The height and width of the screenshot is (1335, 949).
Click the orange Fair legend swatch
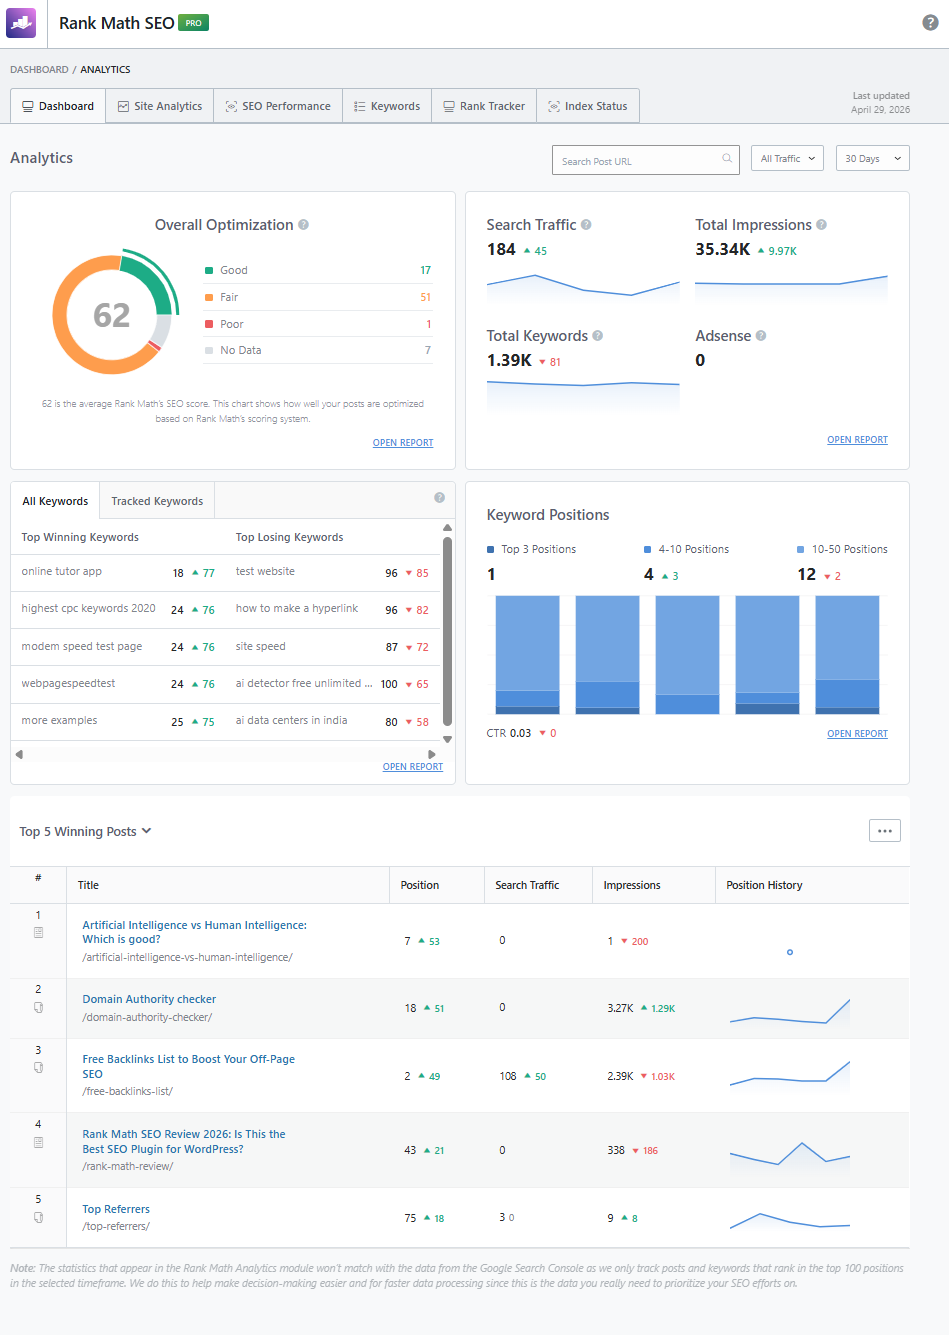tap(209, 297)
